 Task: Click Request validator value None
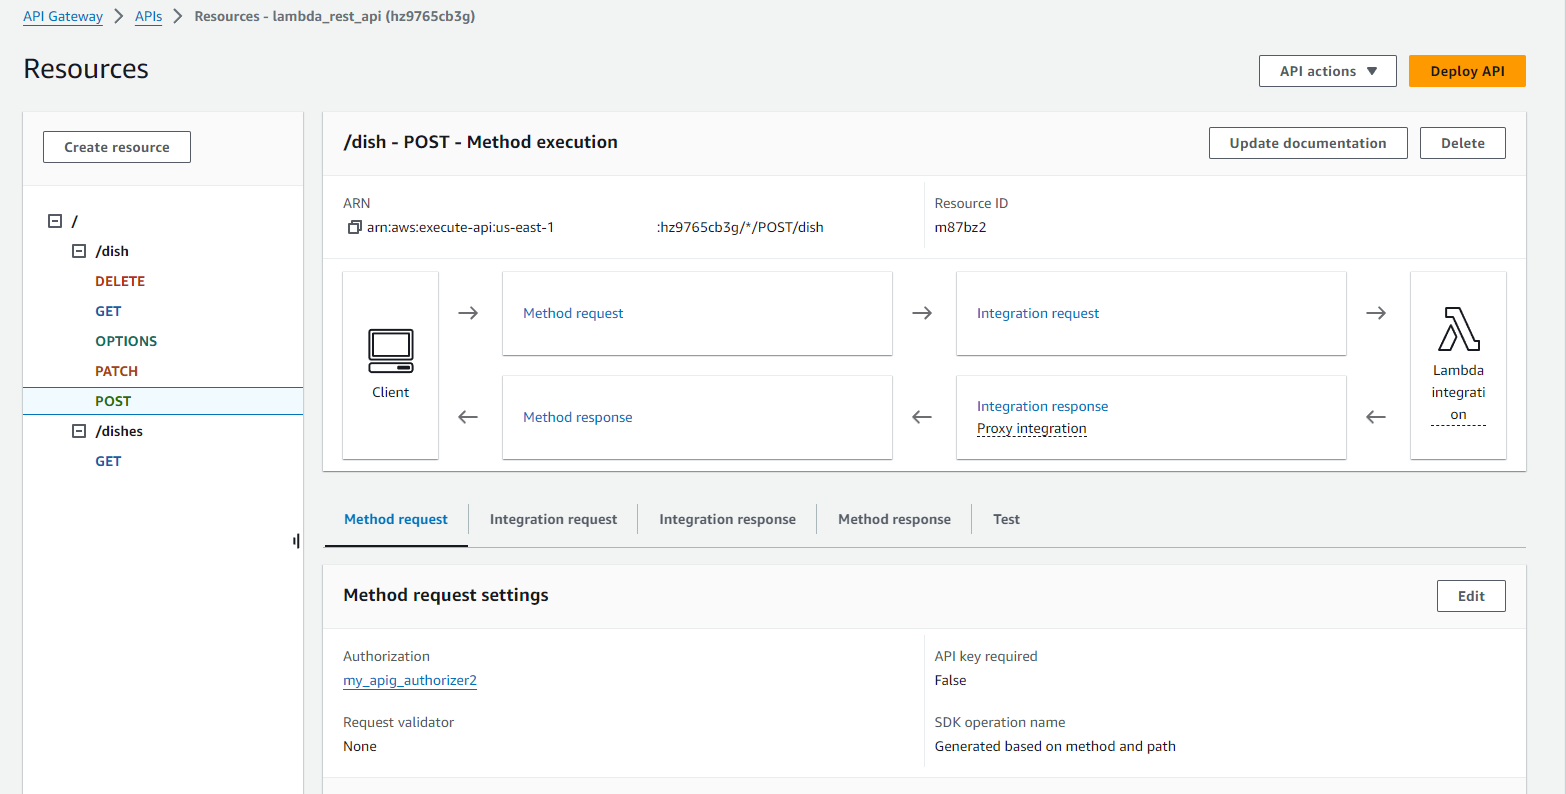click(360, 746)
